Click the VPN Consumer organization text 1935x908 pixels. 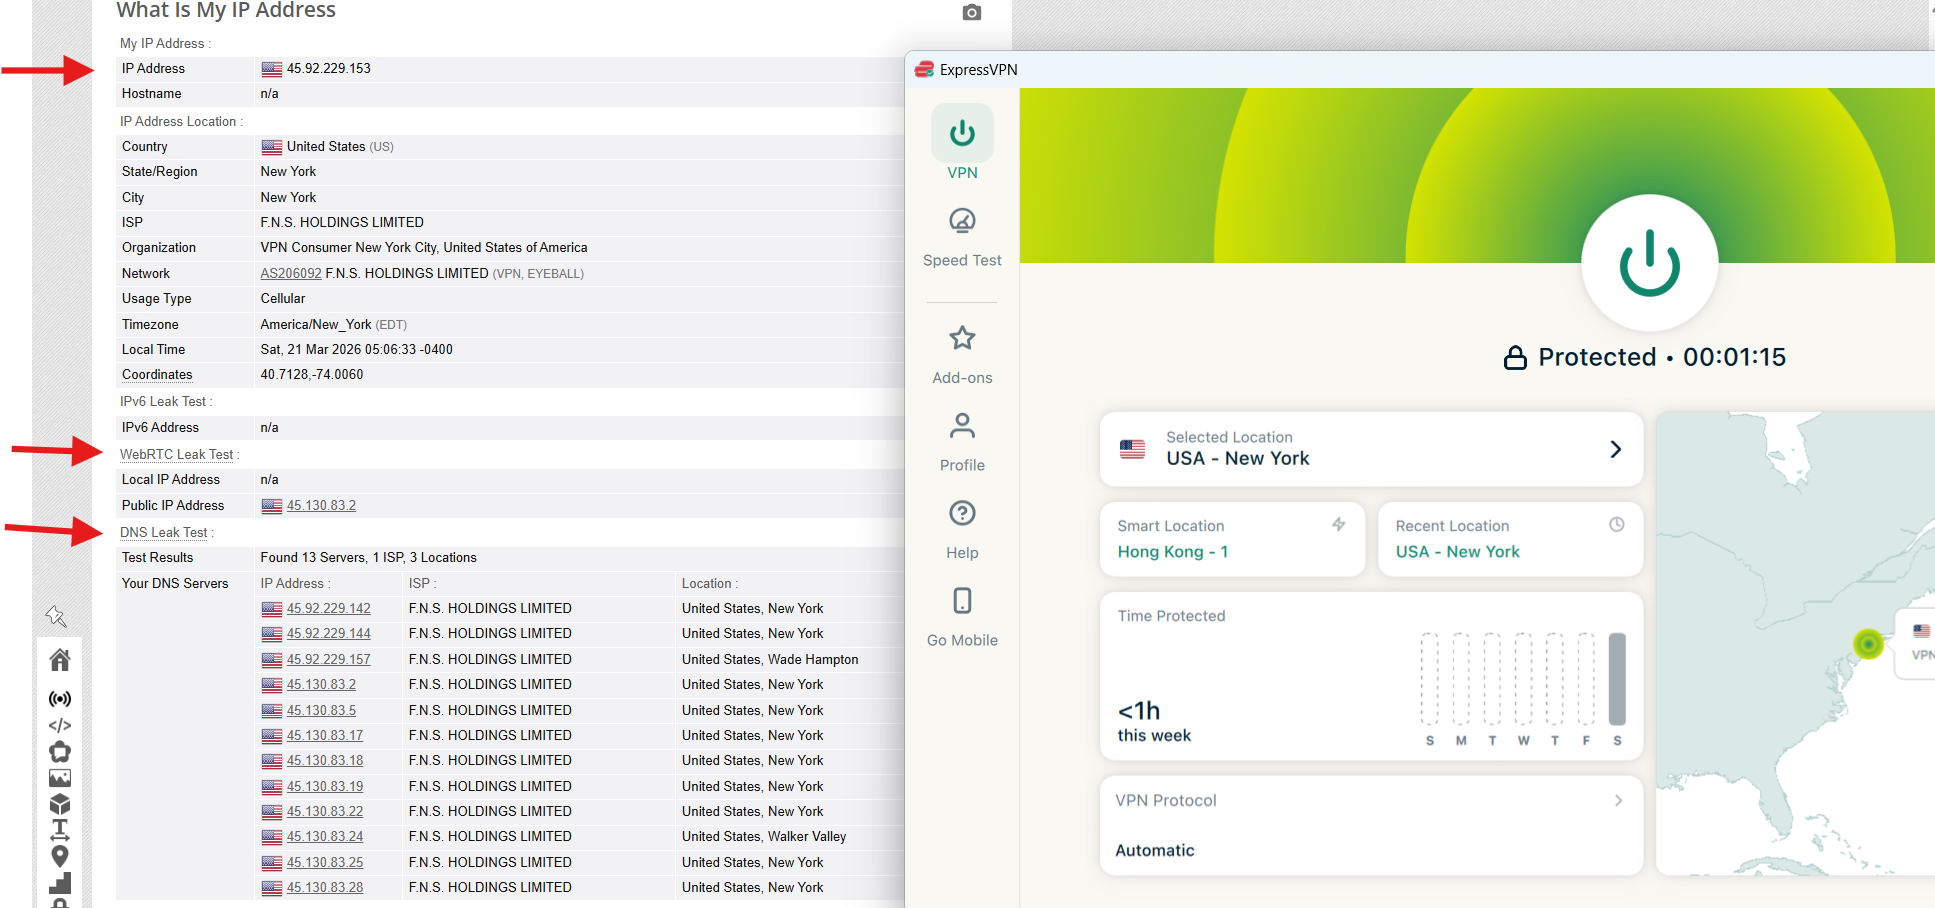point(424,247)
